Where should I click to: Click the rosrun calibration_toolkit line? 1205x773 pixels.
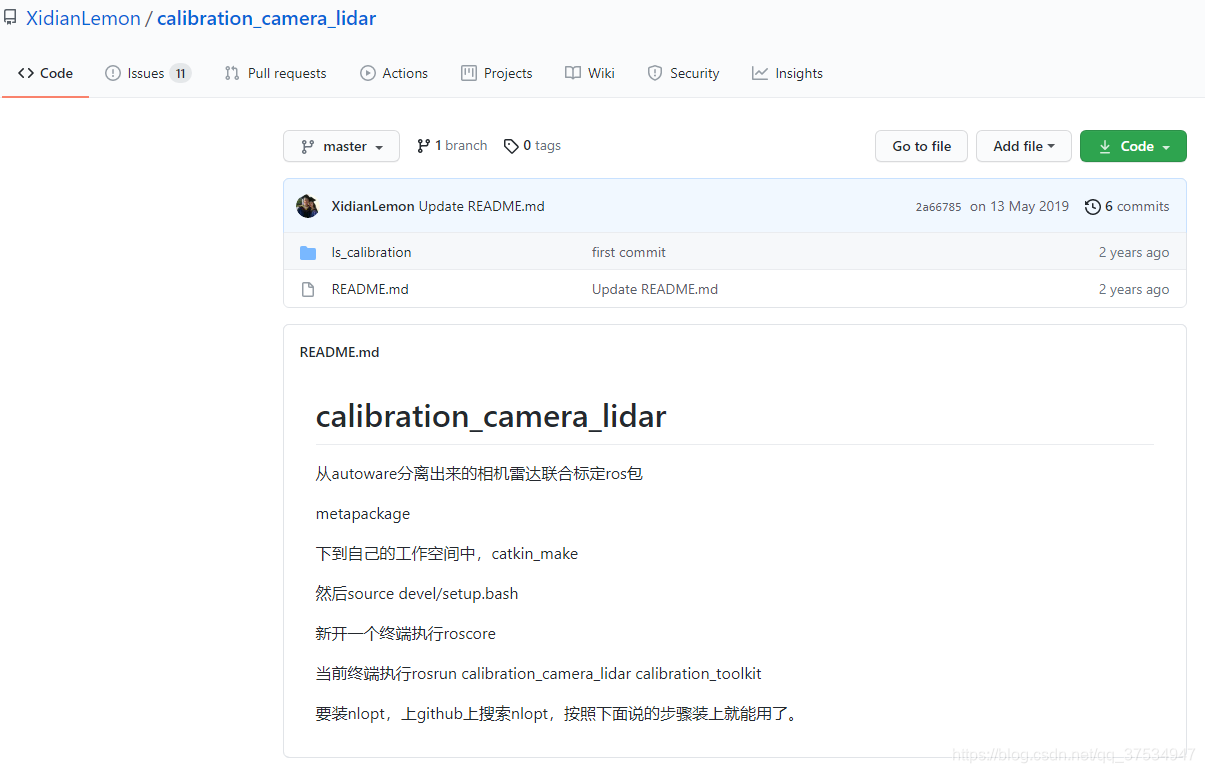click(539, 674)
